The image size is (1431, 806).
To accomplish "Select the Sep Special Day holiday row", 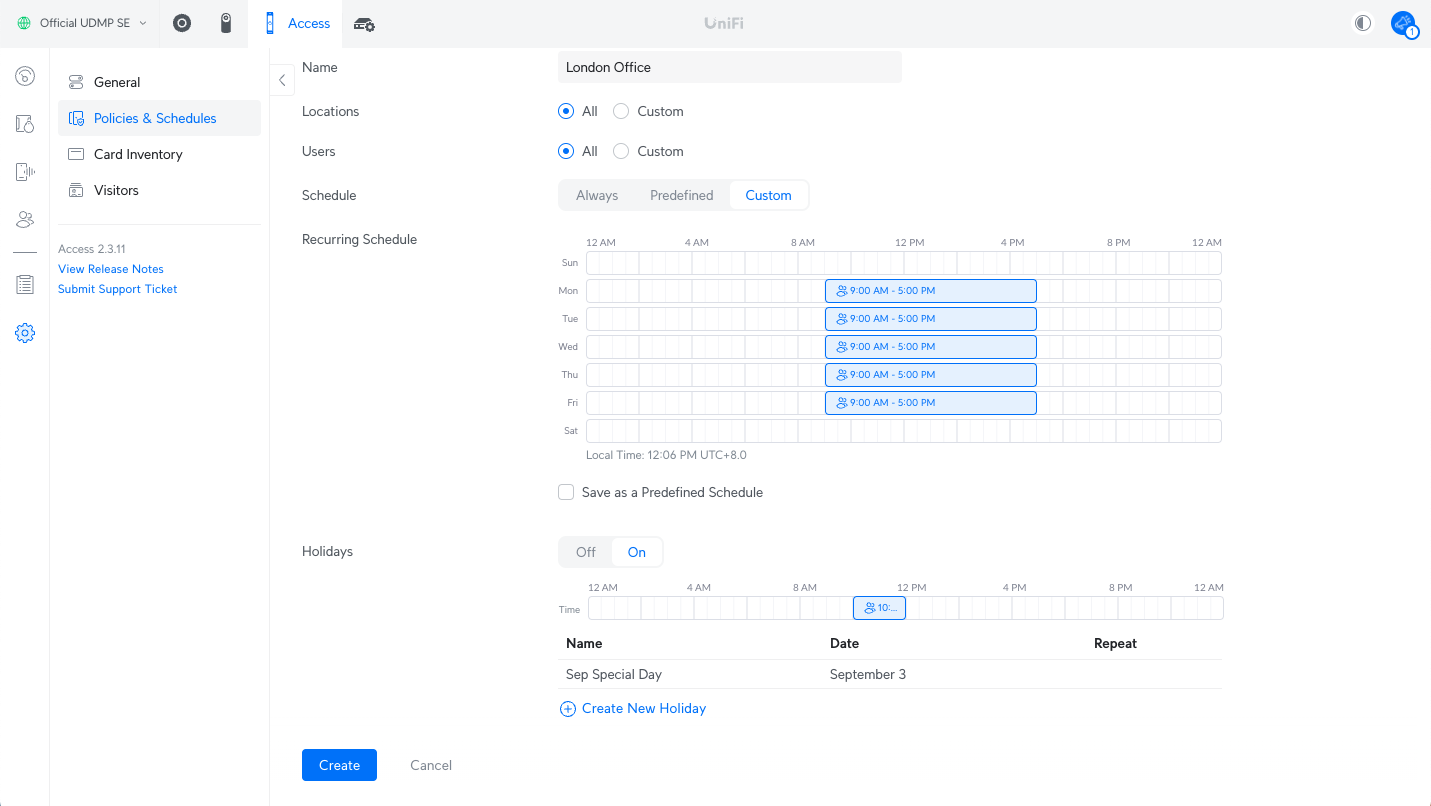I will click(x=890, y=674).
